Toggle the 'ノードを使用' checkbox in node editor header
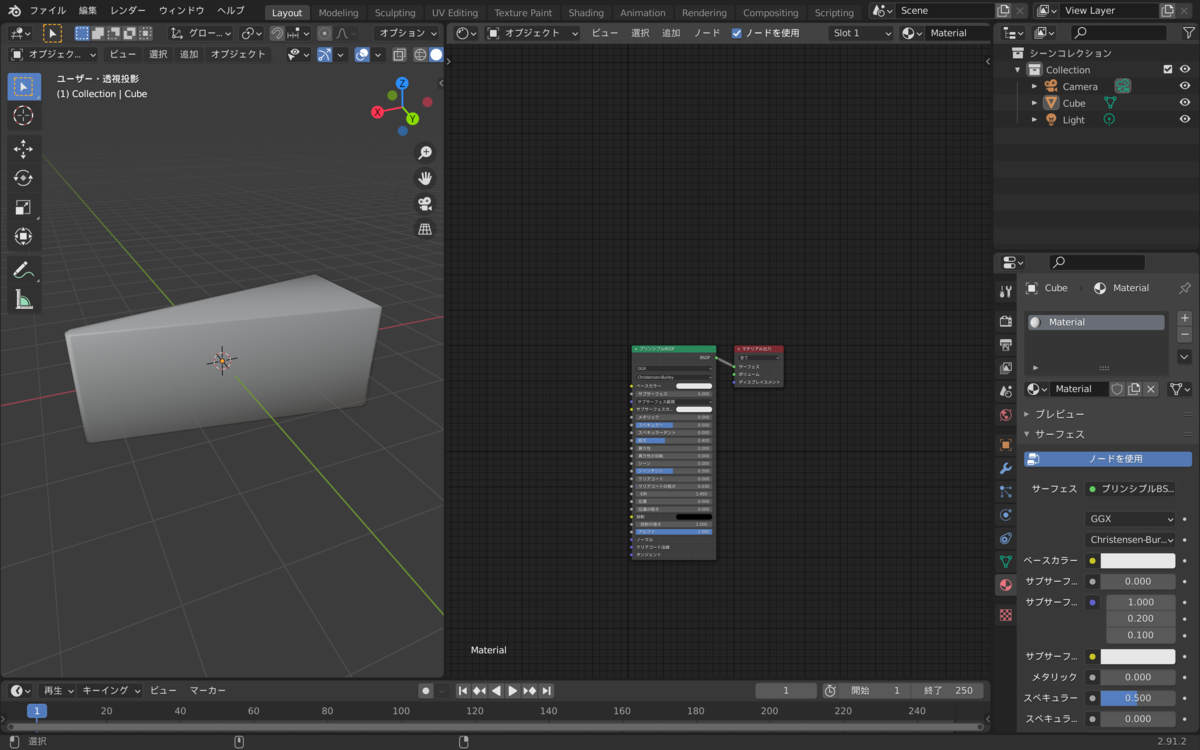 pos(737,33)
